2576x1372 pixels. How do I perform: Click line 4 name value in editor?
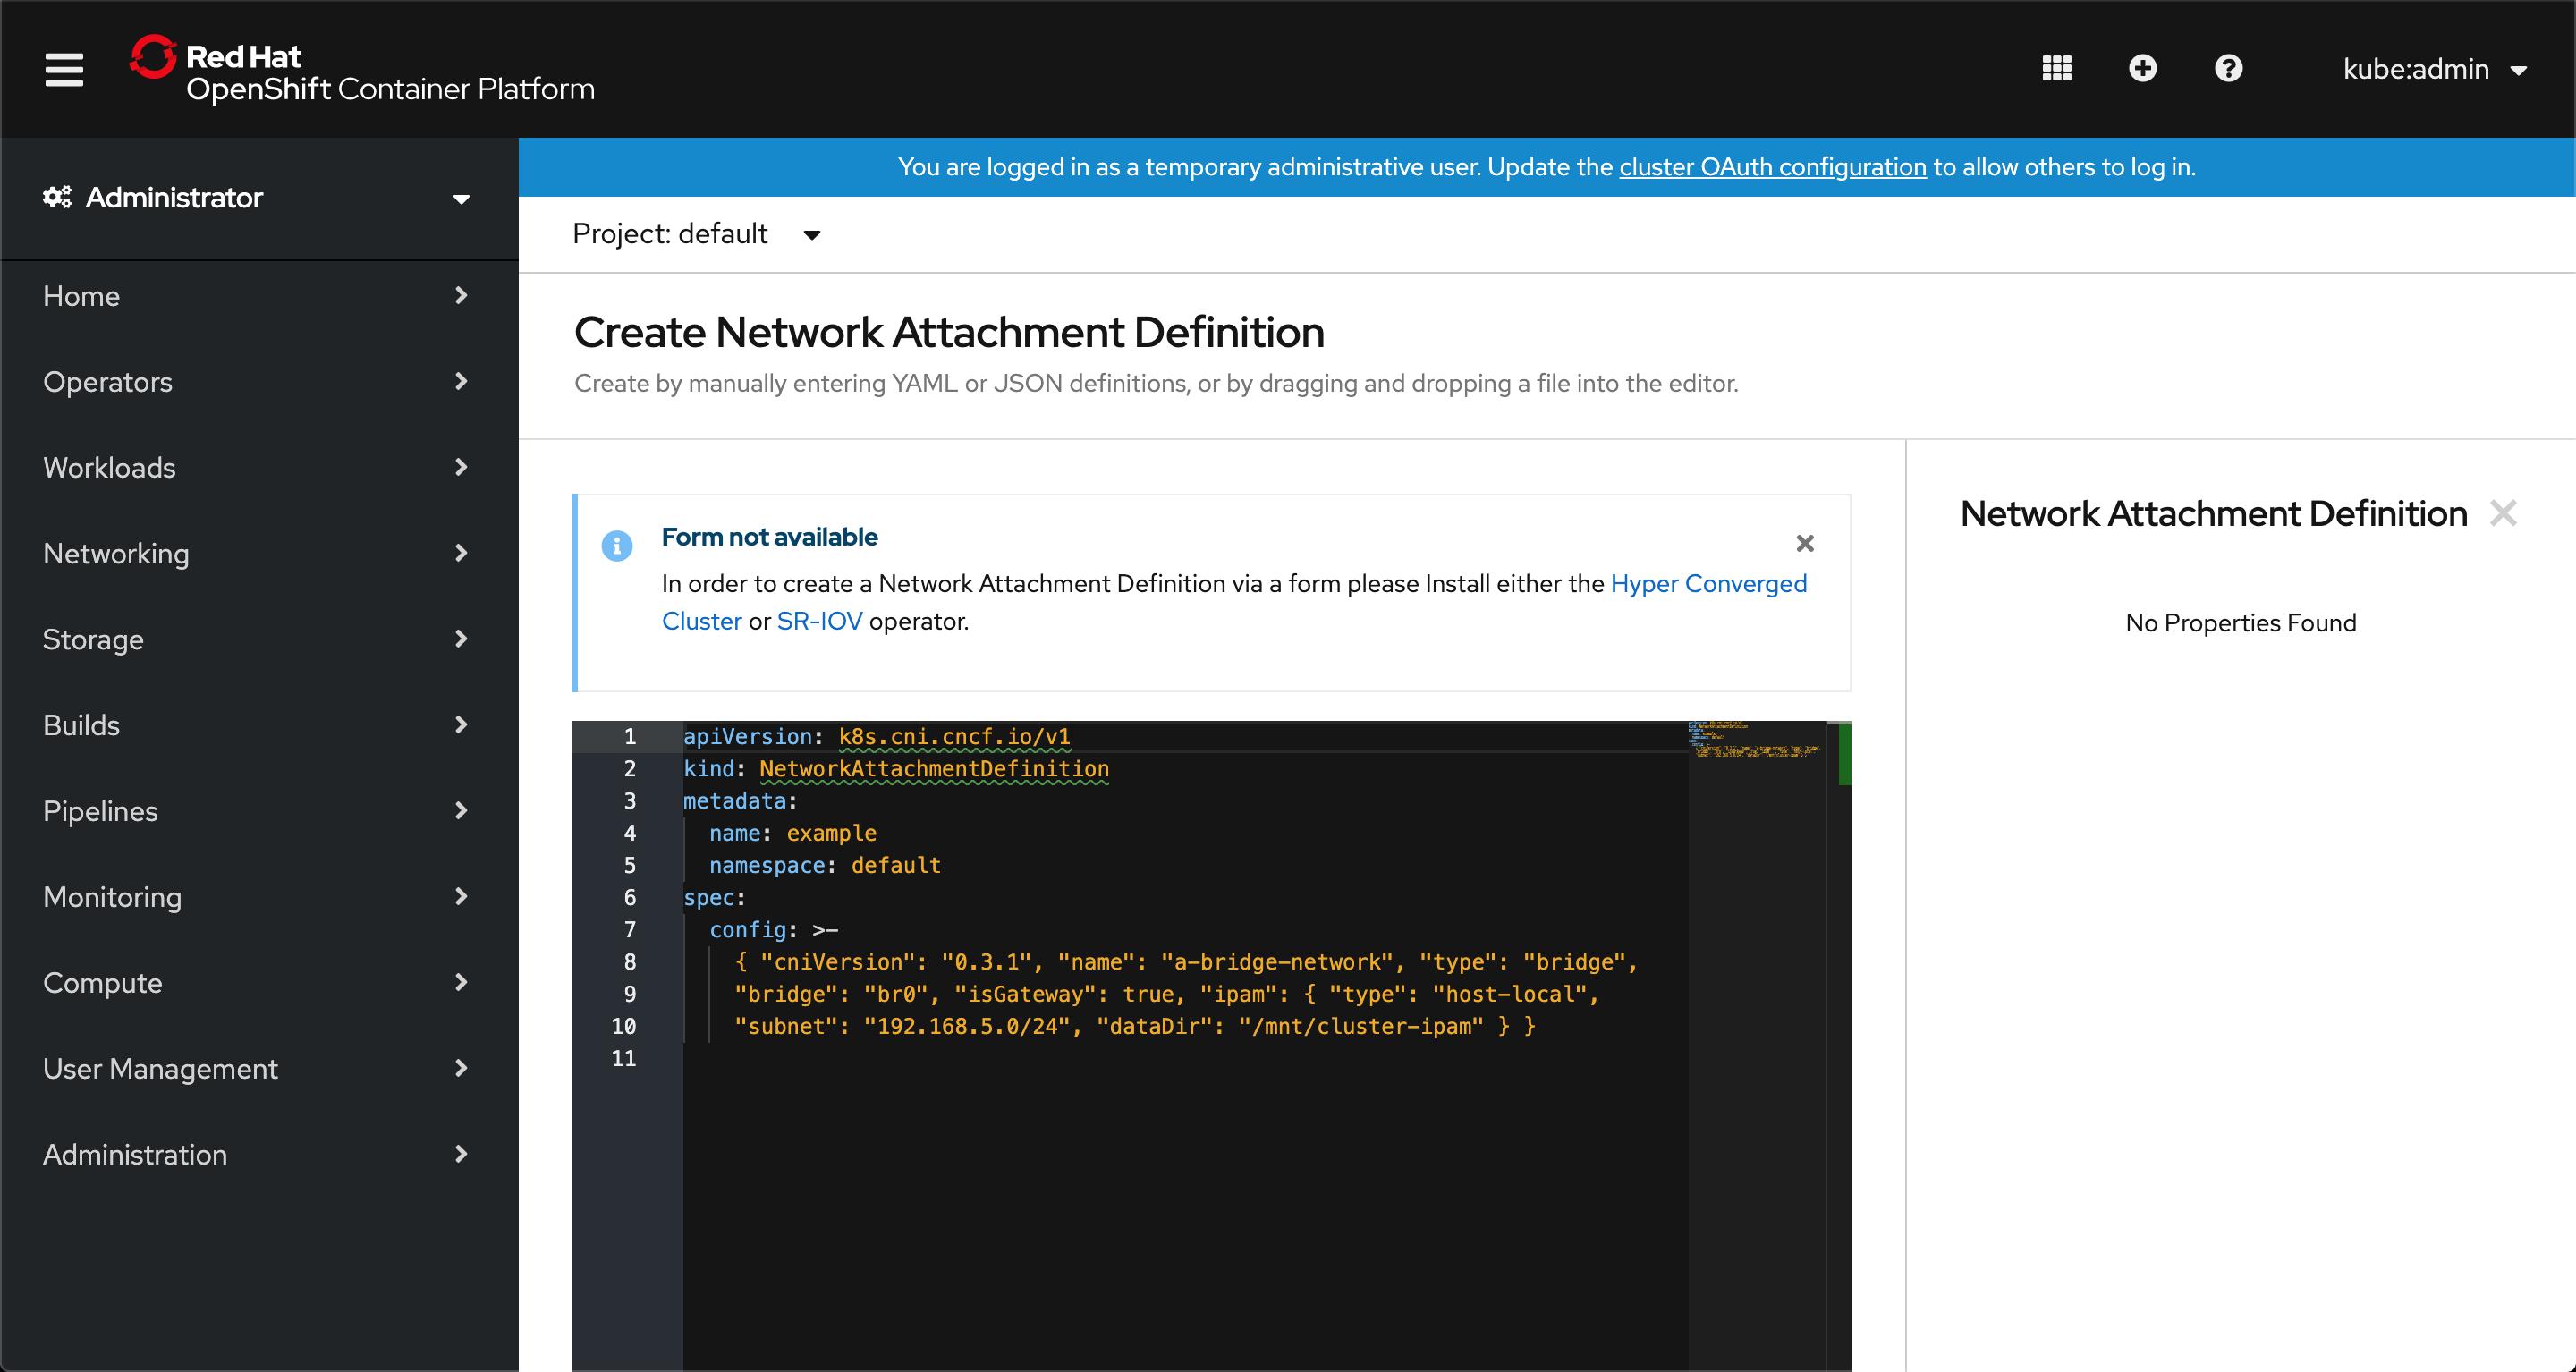point(831,833)
